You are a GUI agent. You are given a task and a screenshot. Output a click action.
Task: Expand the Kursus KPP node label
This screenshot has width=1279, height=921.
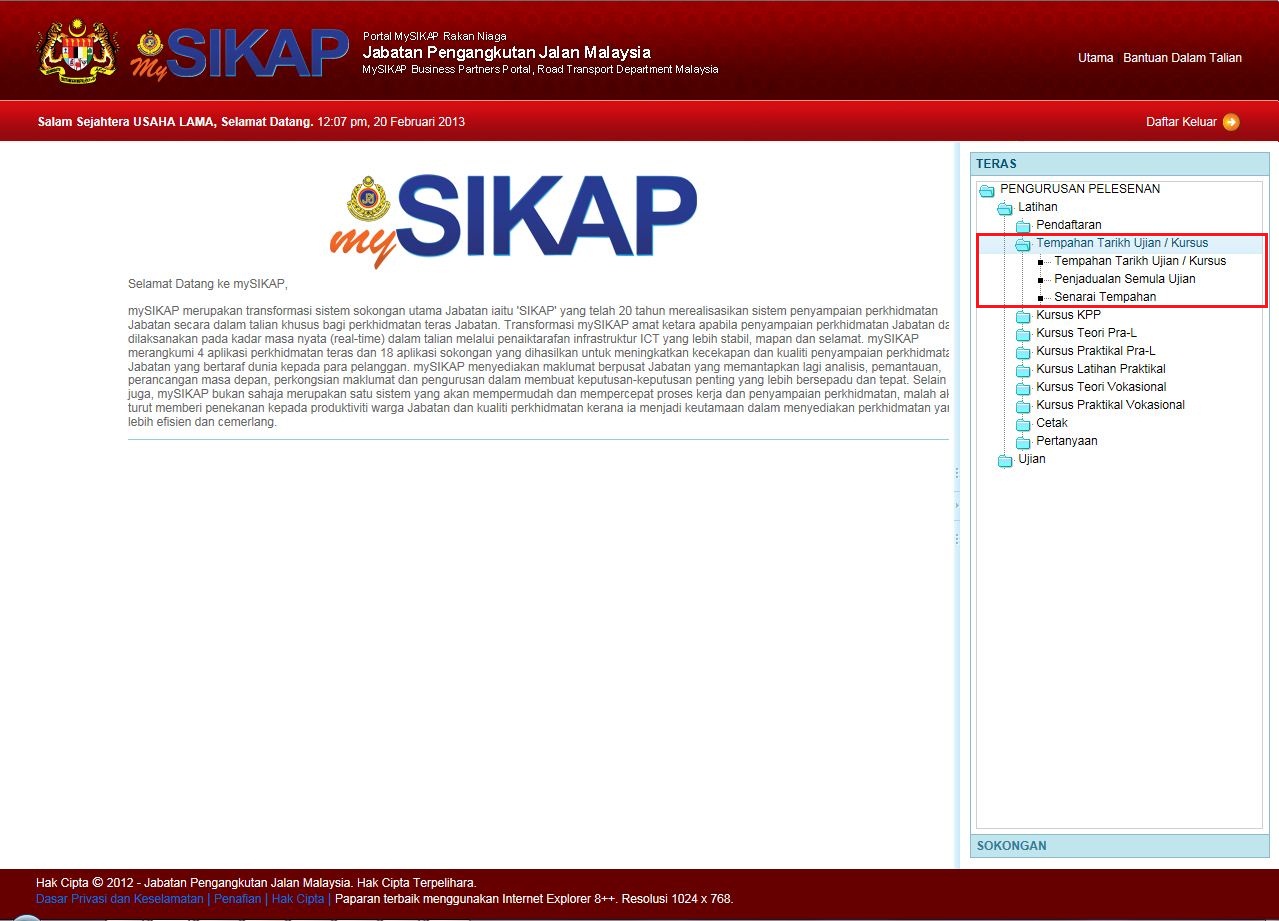point(1068,315)
